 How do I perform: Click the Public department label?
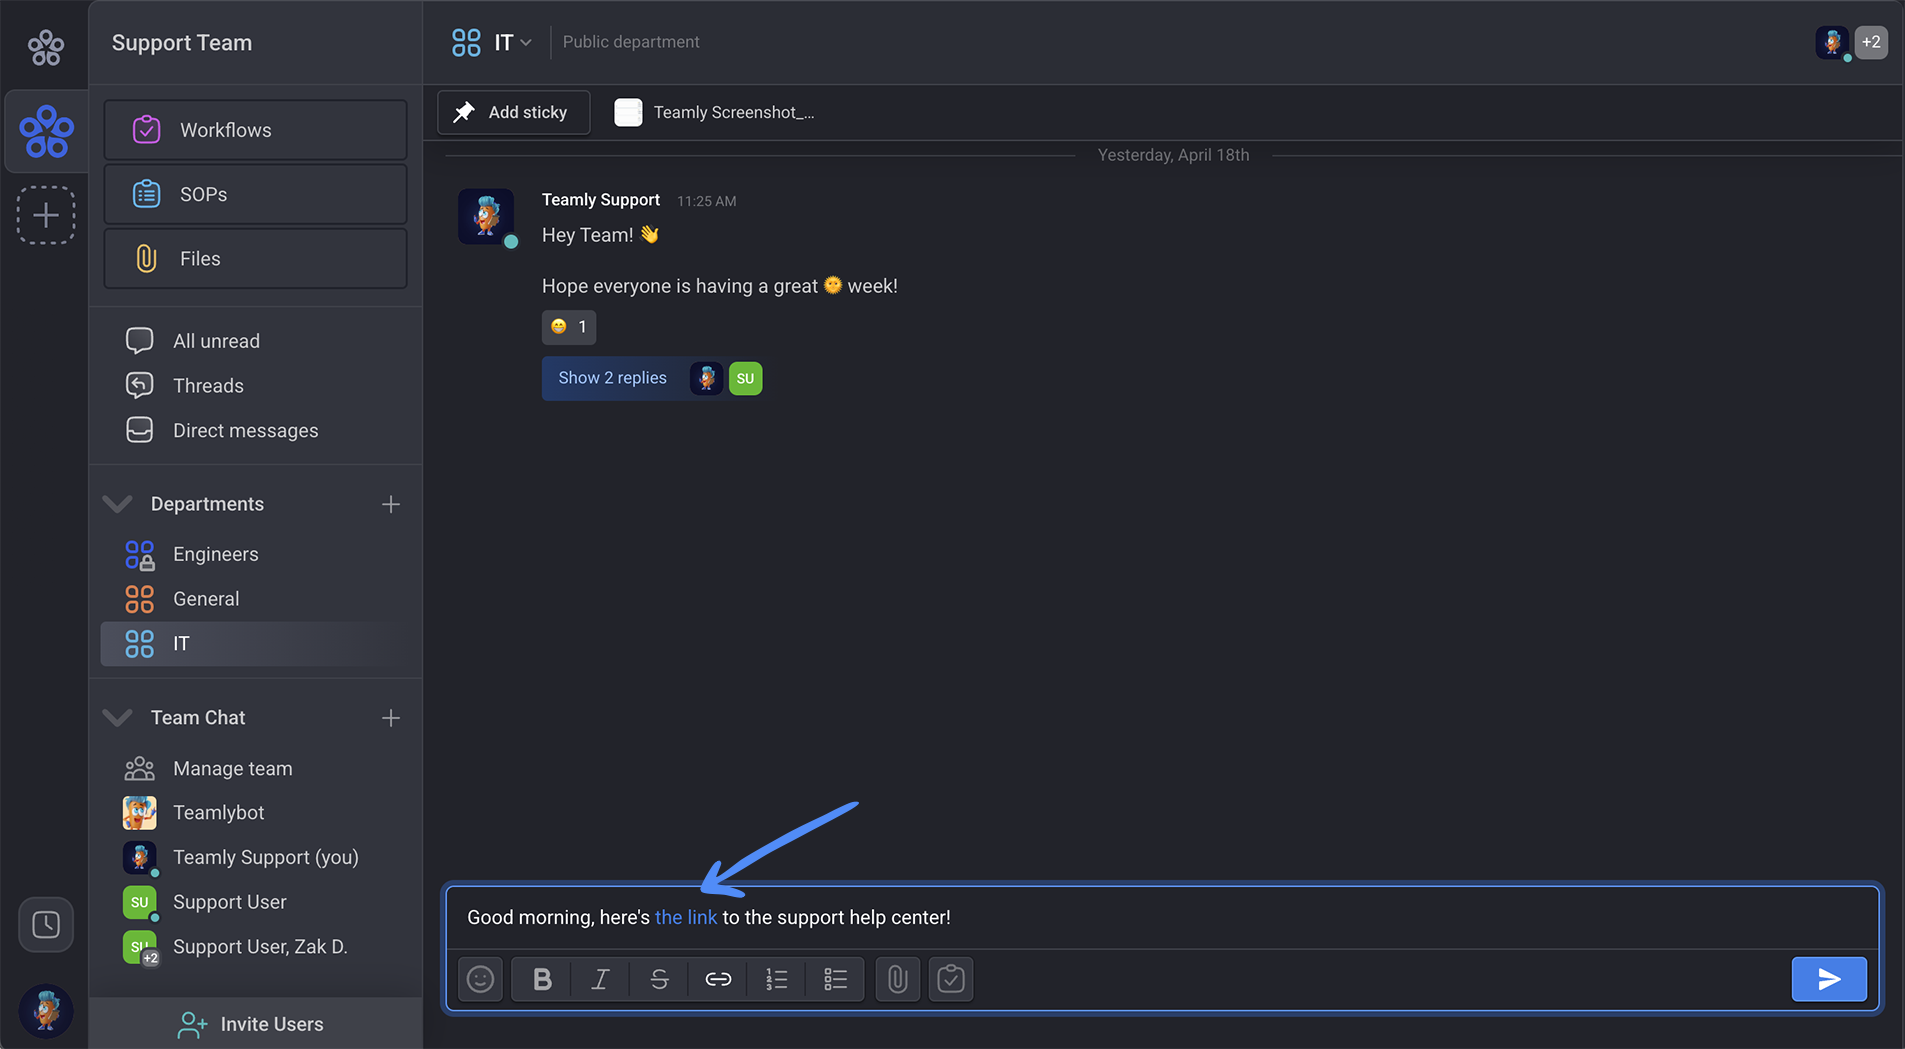631,42
